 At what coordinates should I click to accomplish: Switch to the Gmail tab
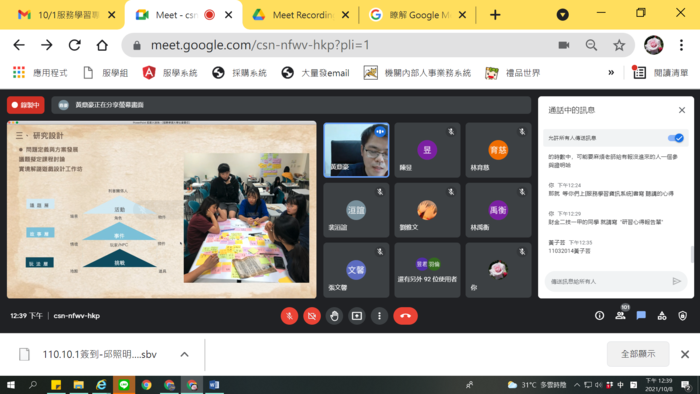(x=62, y=15)
